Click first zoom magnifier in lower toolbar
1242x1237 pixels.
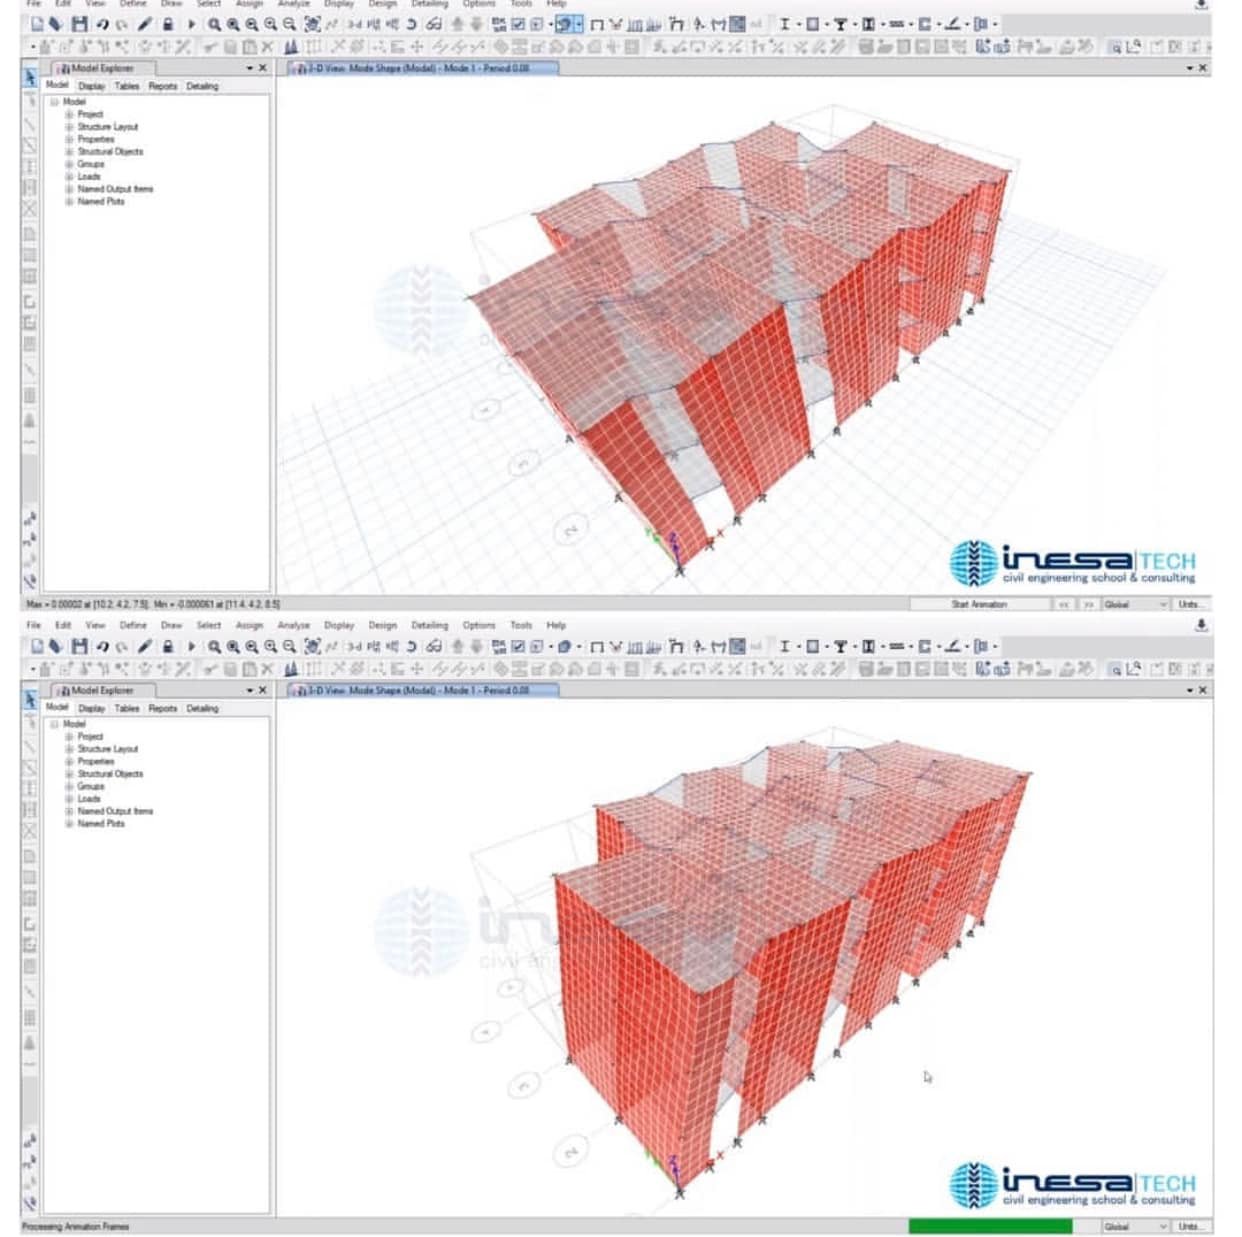(214, 646)
